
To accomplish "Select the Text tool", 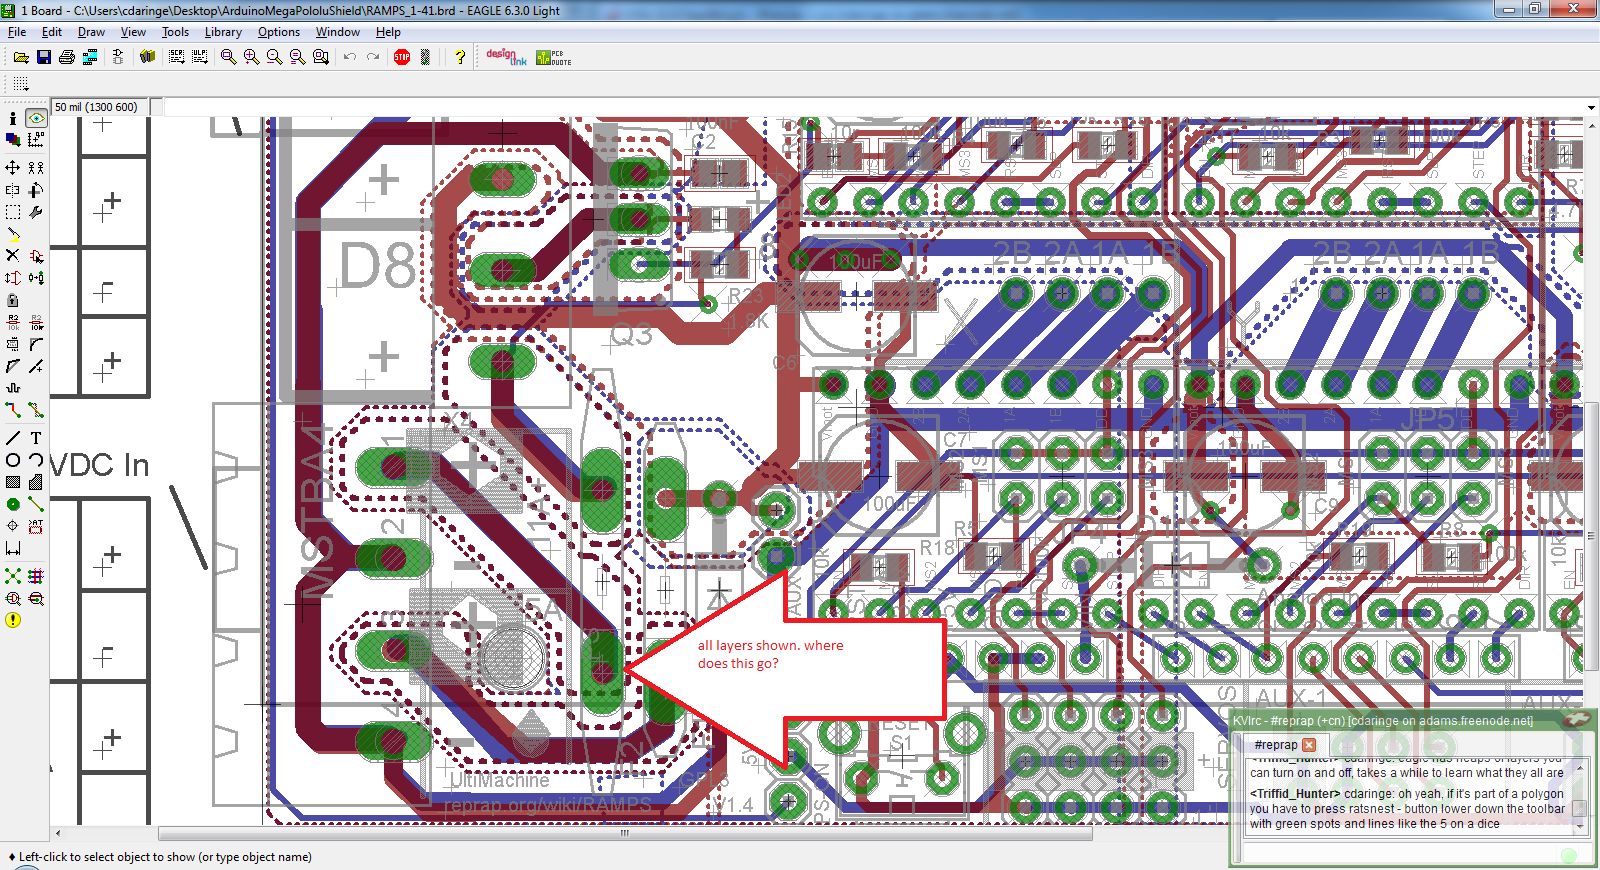I will 36,438.
